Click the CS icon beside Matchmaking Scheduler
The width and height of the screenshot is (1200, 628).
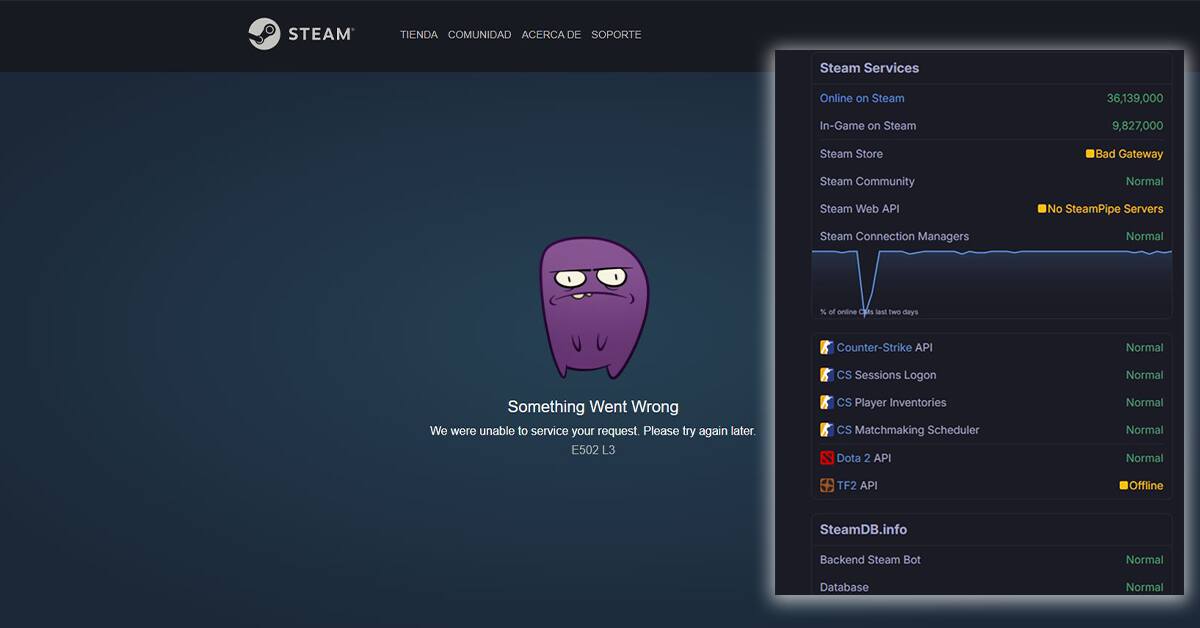[827, 430]
